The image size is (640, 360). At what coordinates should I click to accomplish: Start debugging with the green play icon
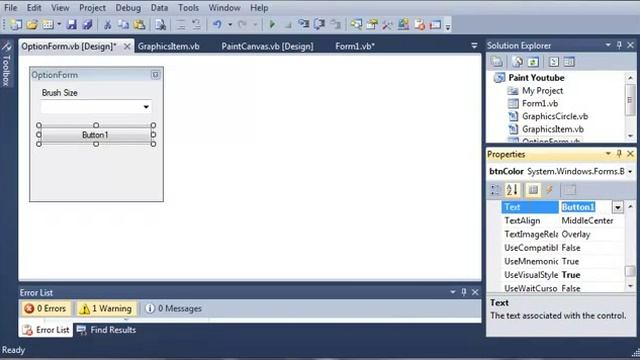[x=272, y=24]
